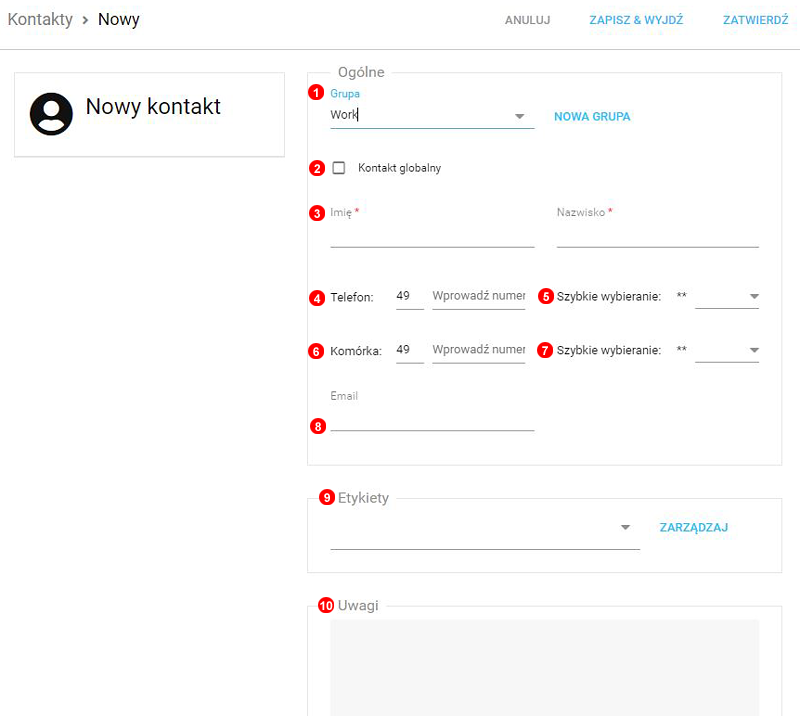The image size is (800, 716).
Task: Click the Telefon number input field
Action: [x=478, y=297]
